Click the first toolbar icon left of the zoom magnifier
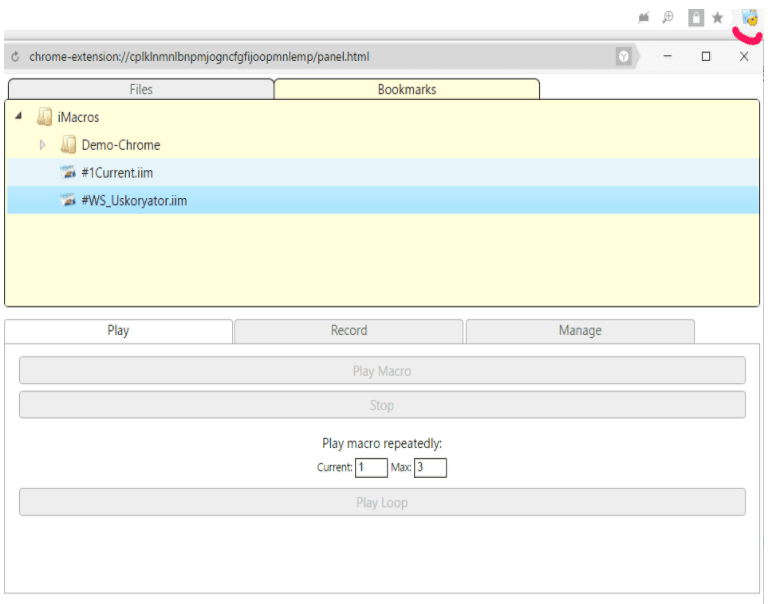 pyautogui.click(x=643, y=18)
